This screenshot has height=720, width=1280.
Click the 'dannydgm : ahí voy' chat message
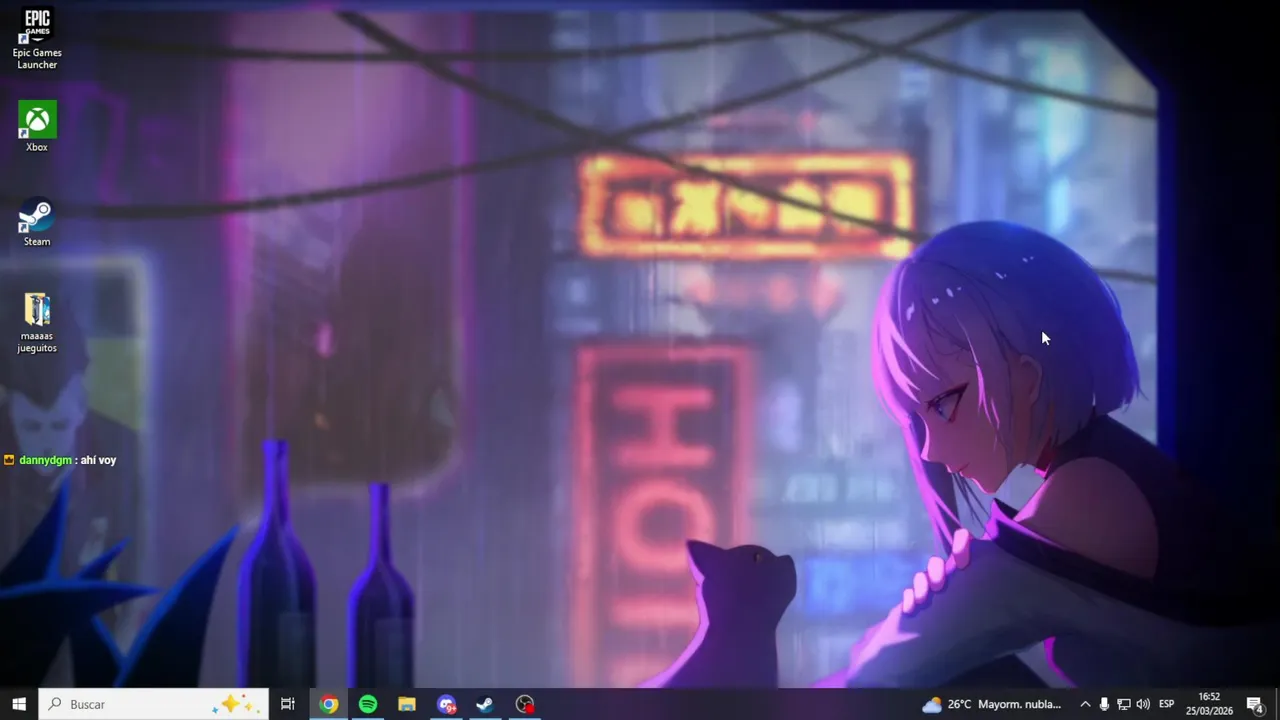pyautogui.click(x=60, y=460)
